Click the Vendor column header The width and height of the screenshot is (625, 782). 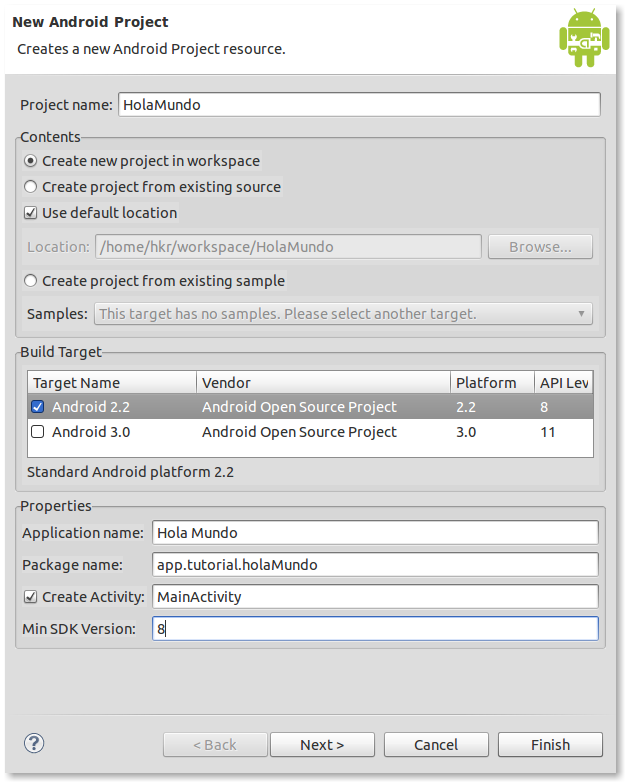click(x=323, y=383)
